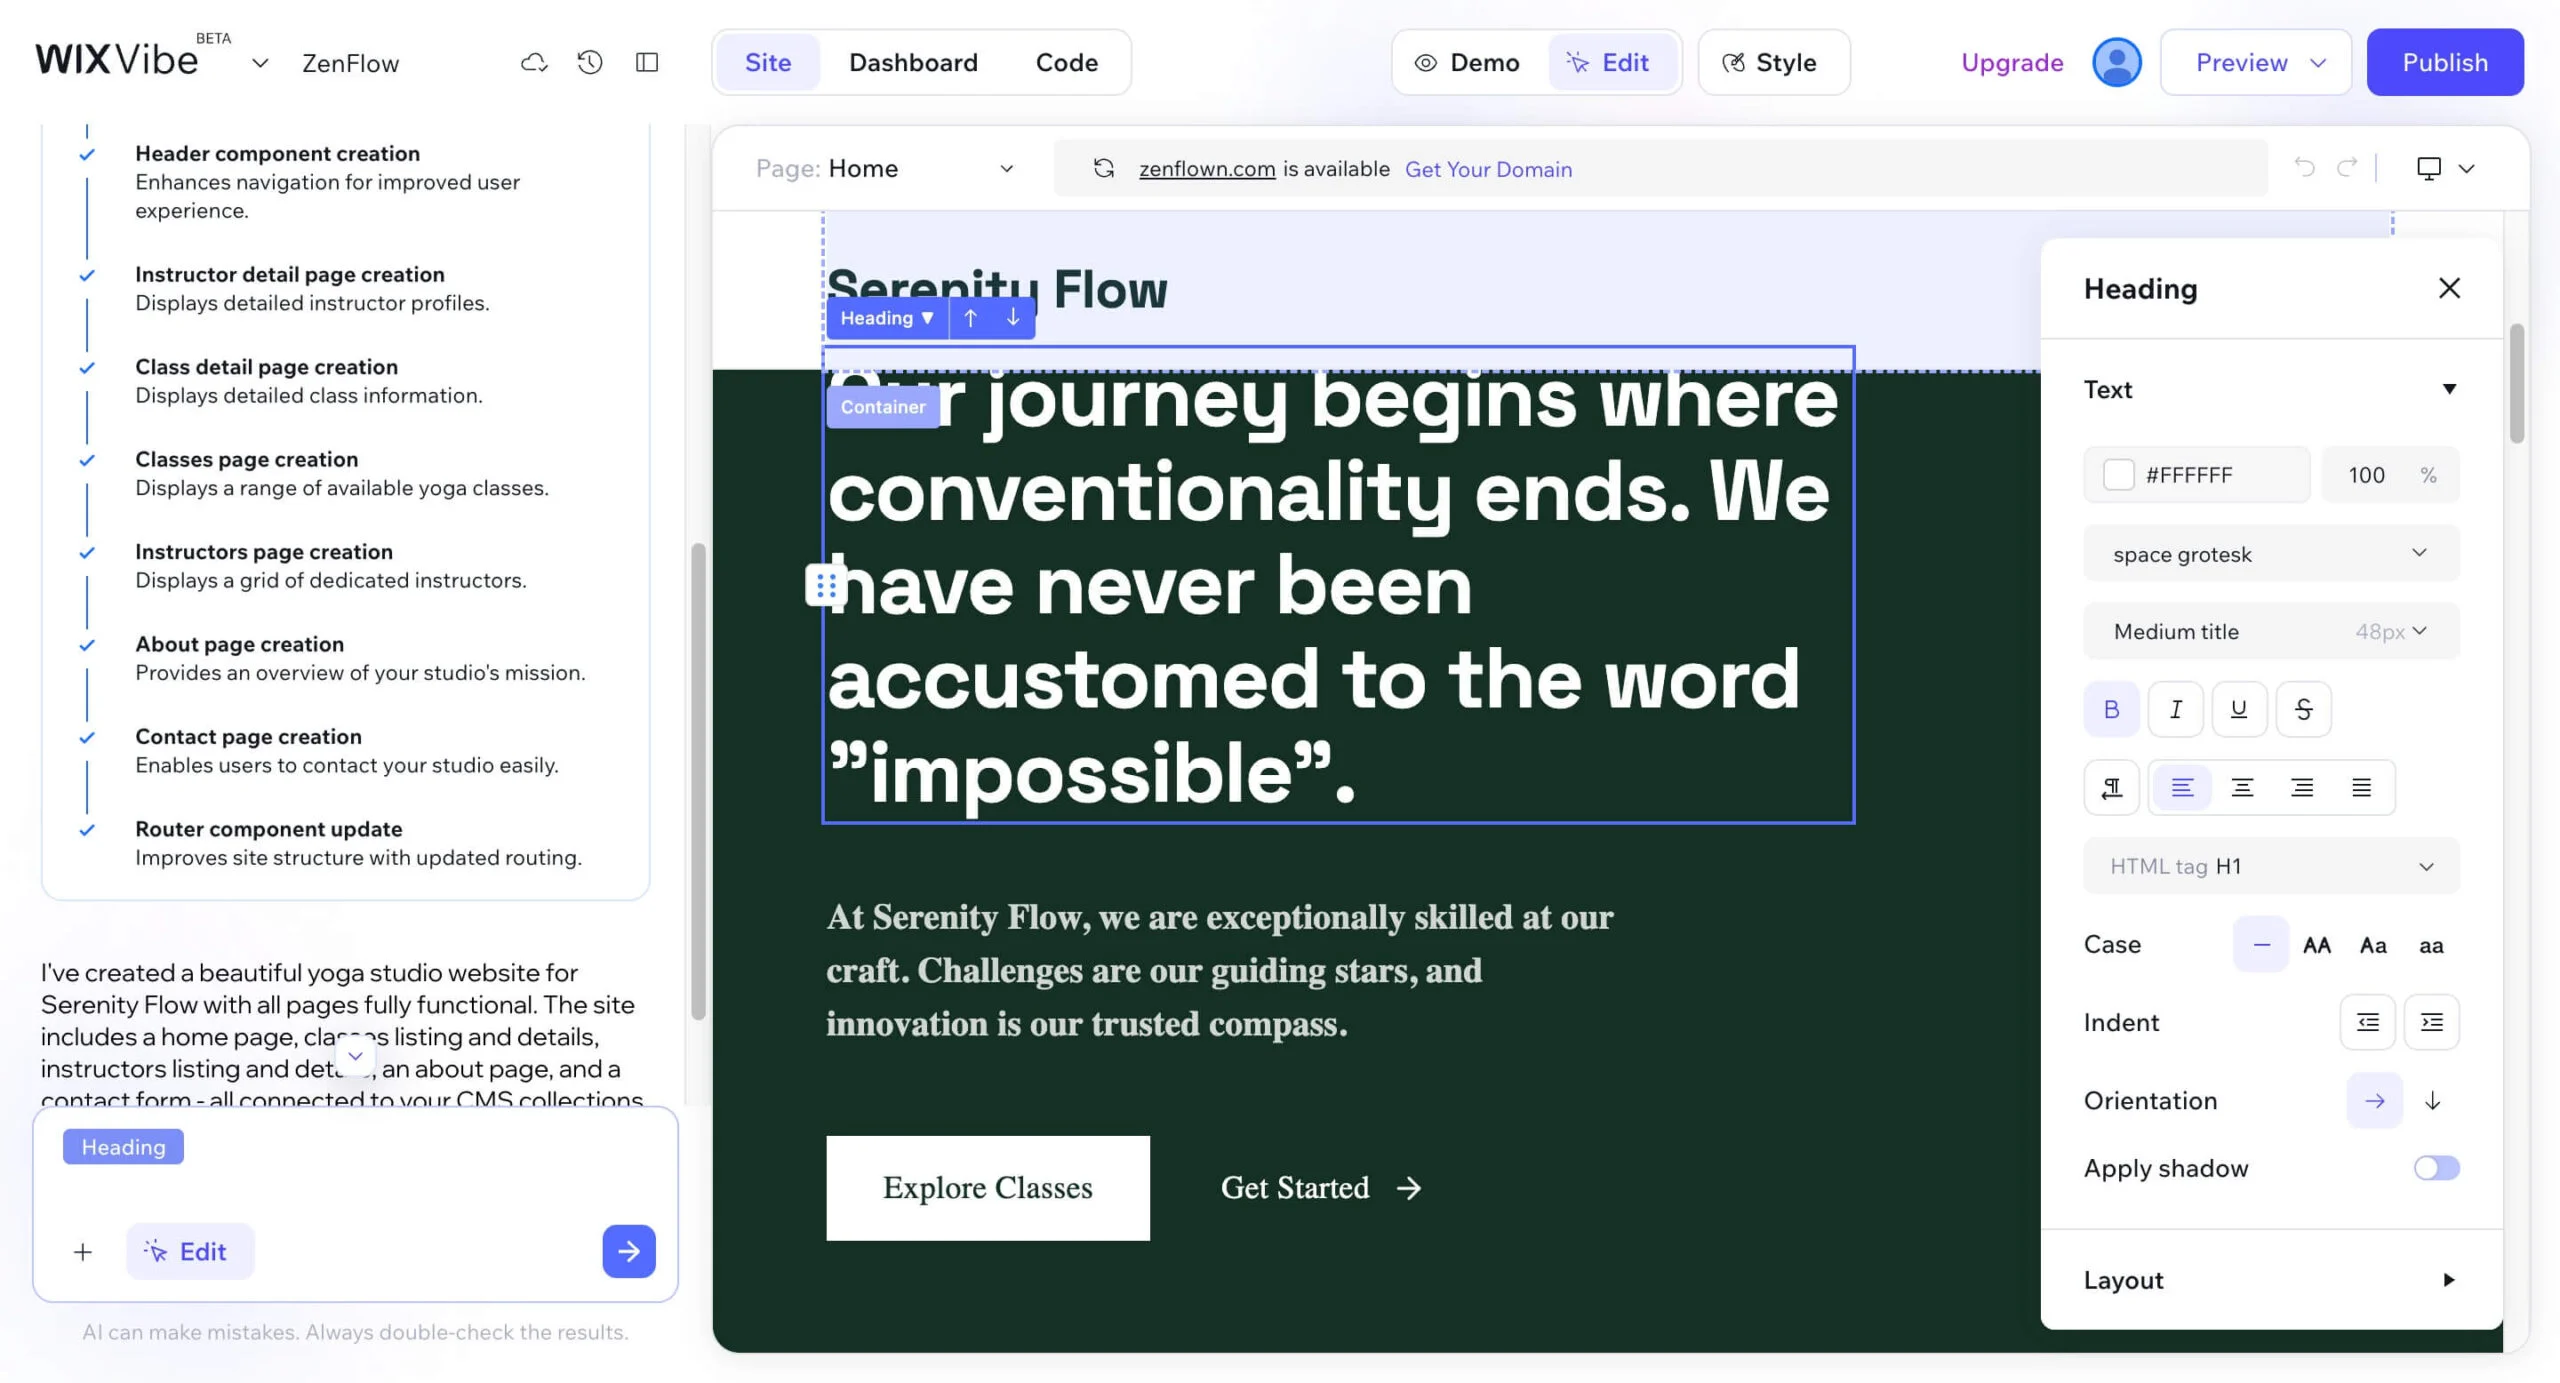Select center text alignment
The width and height of the screenshot is (2560, 1383).
point(2242,787)
